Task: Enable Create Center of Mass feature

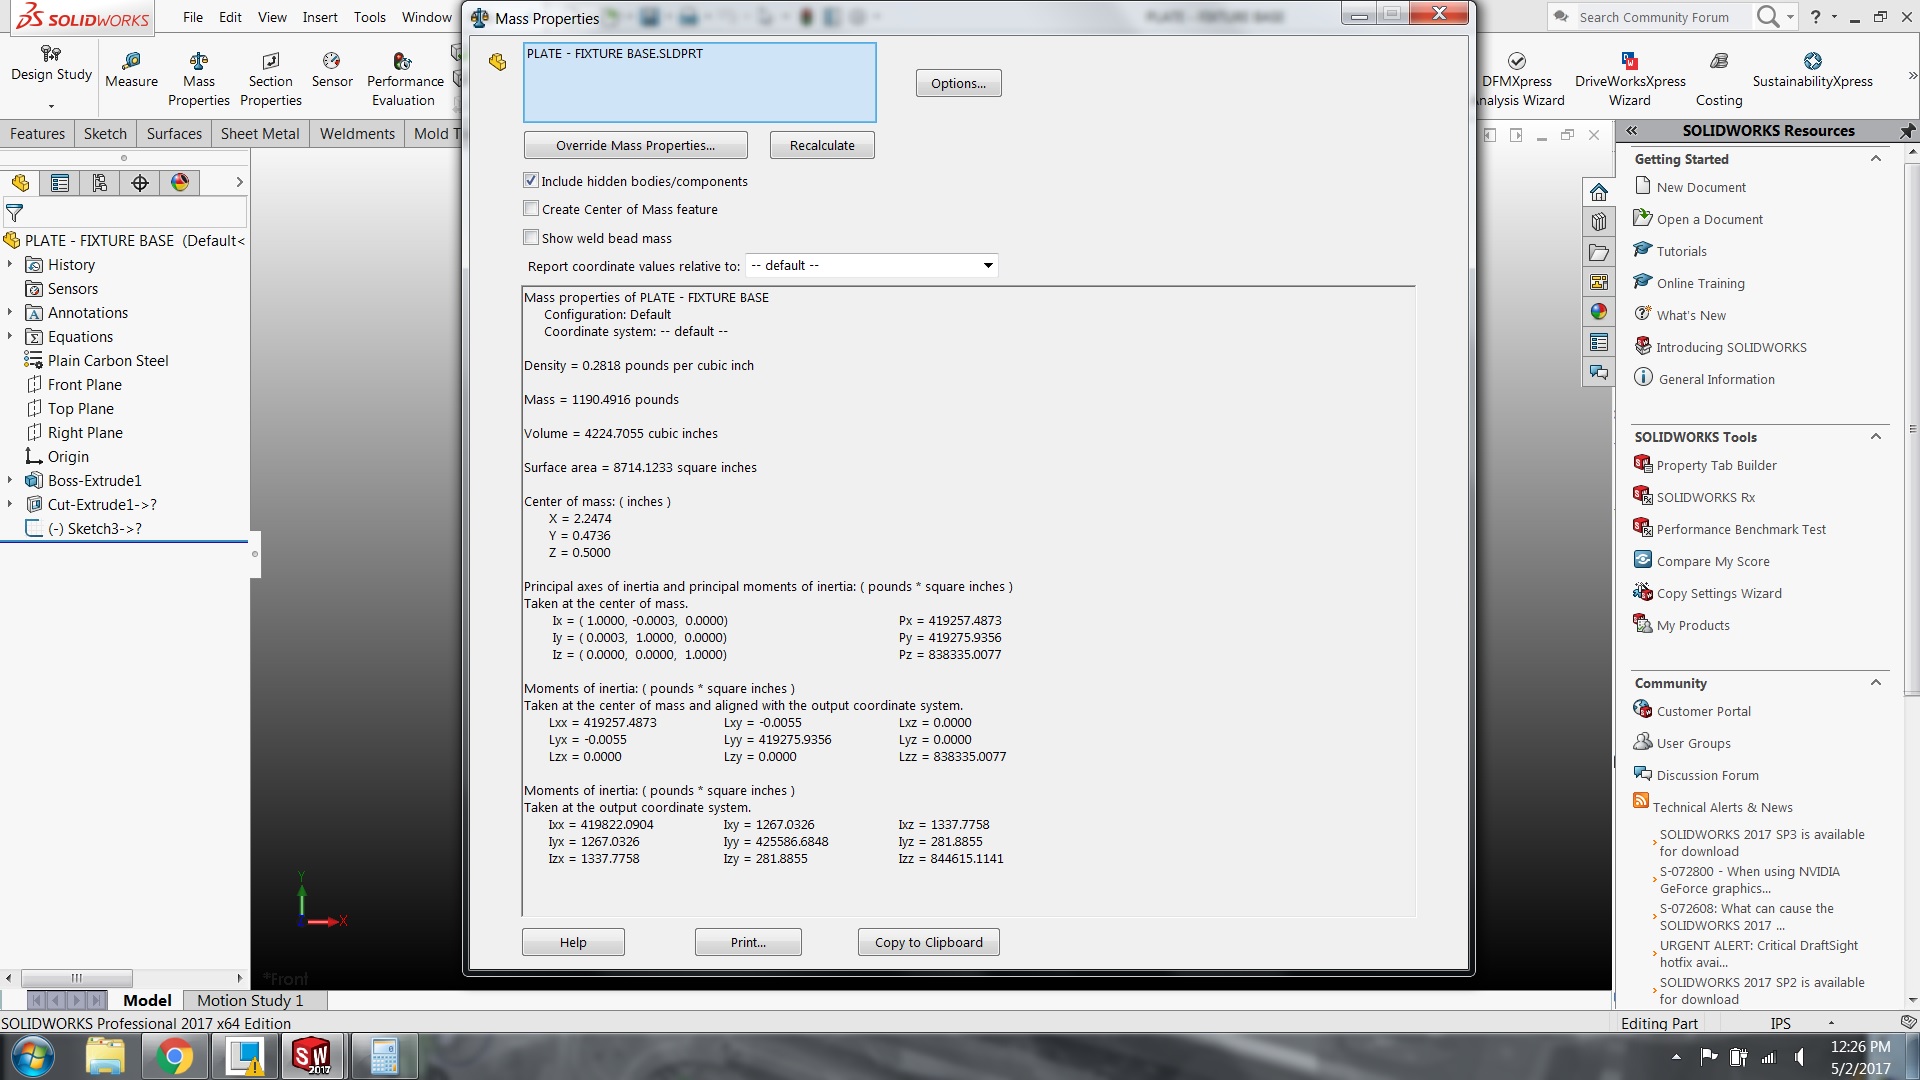Action: click(x=531, y=209)
